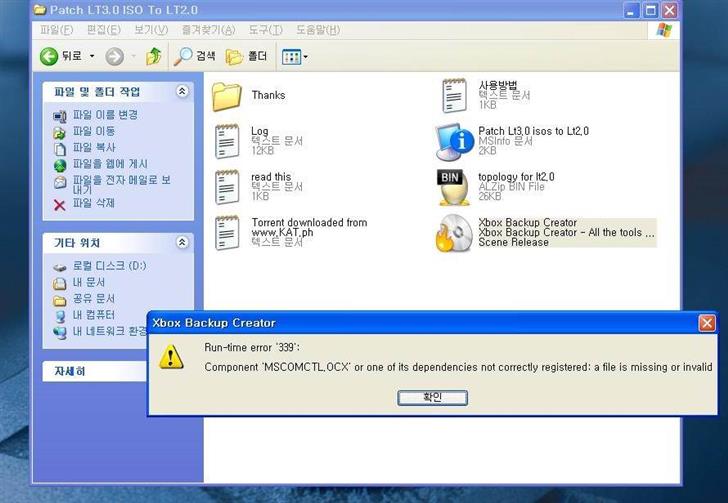Viewport: 728px width, 503px height.
Task: Click the My Computer icon
Action: click(x=60, y=317)
